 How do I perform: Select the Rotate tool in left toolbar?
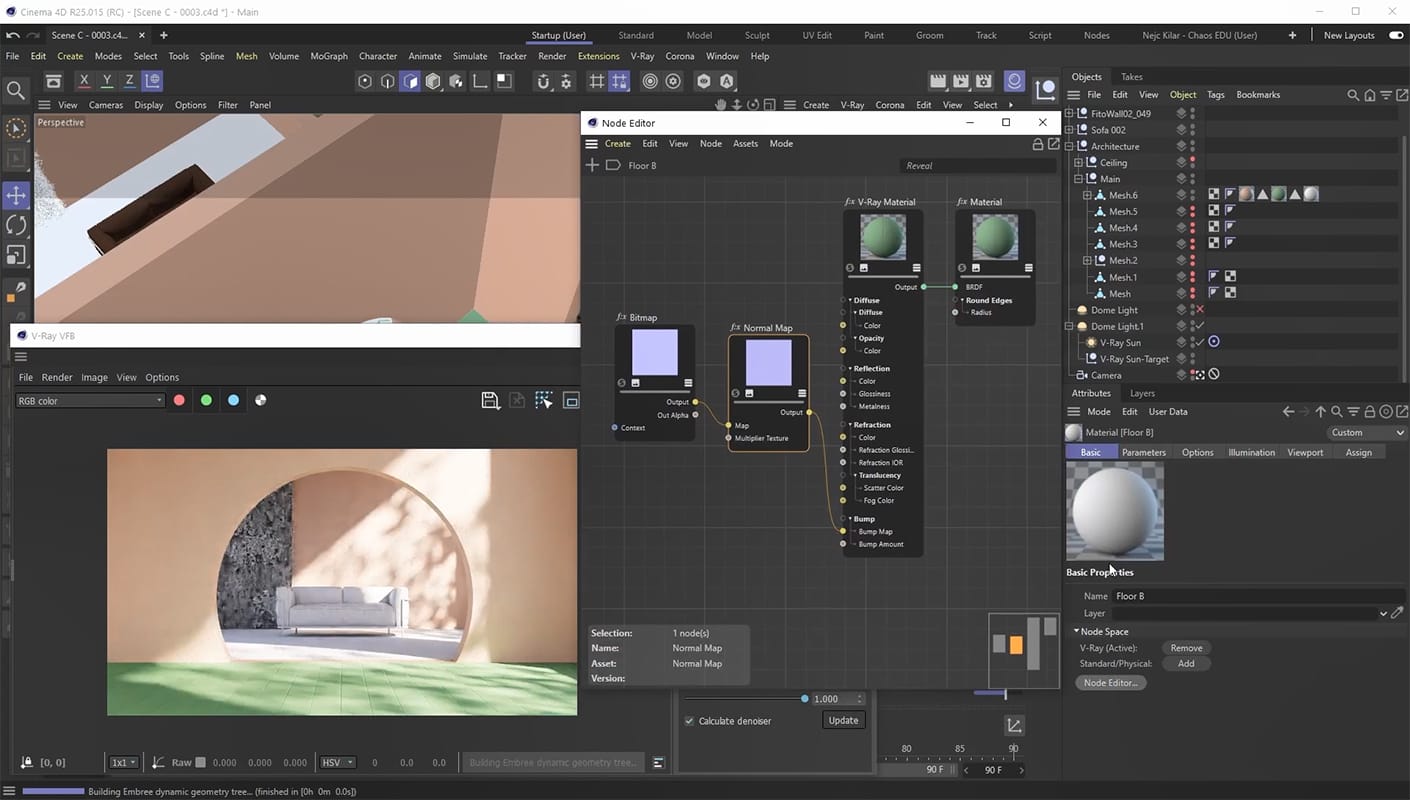pyautogui.click(x=16, y=226)
